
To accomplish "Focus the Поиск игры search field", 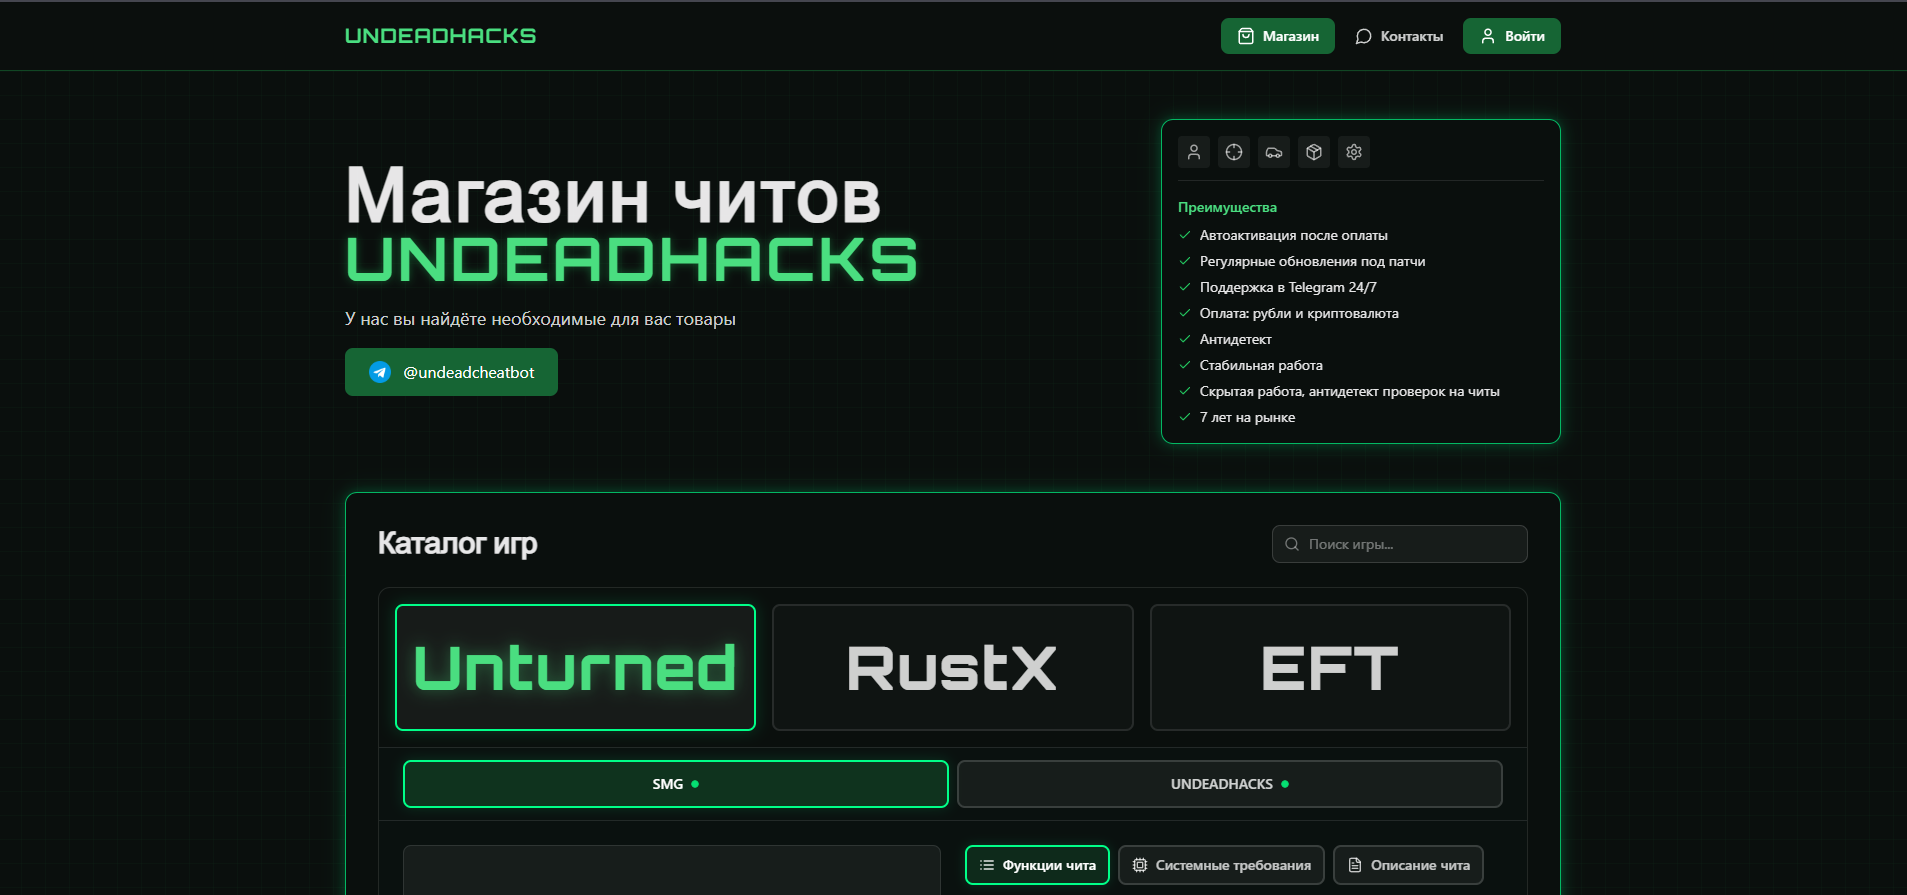I will (1399, 544).
